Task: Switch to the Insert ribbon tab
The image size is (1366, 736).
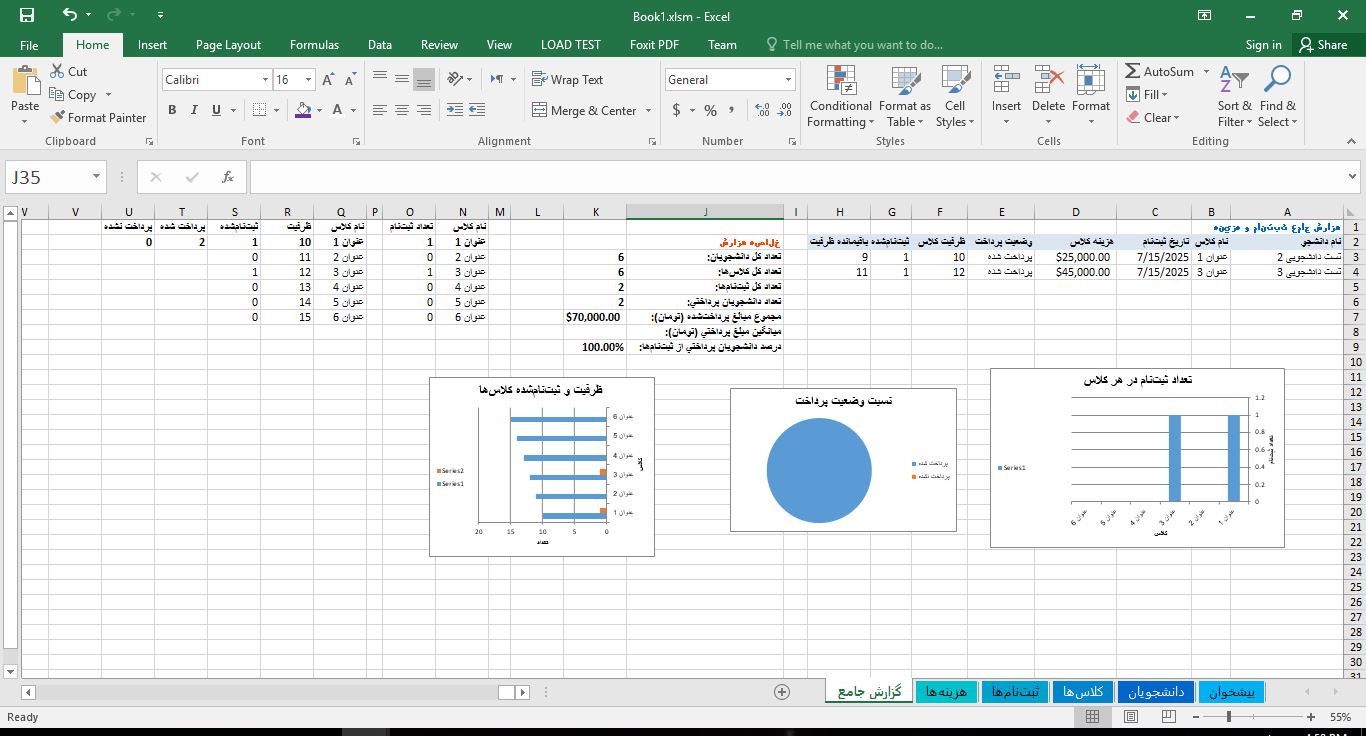Action: coord(152,45)
